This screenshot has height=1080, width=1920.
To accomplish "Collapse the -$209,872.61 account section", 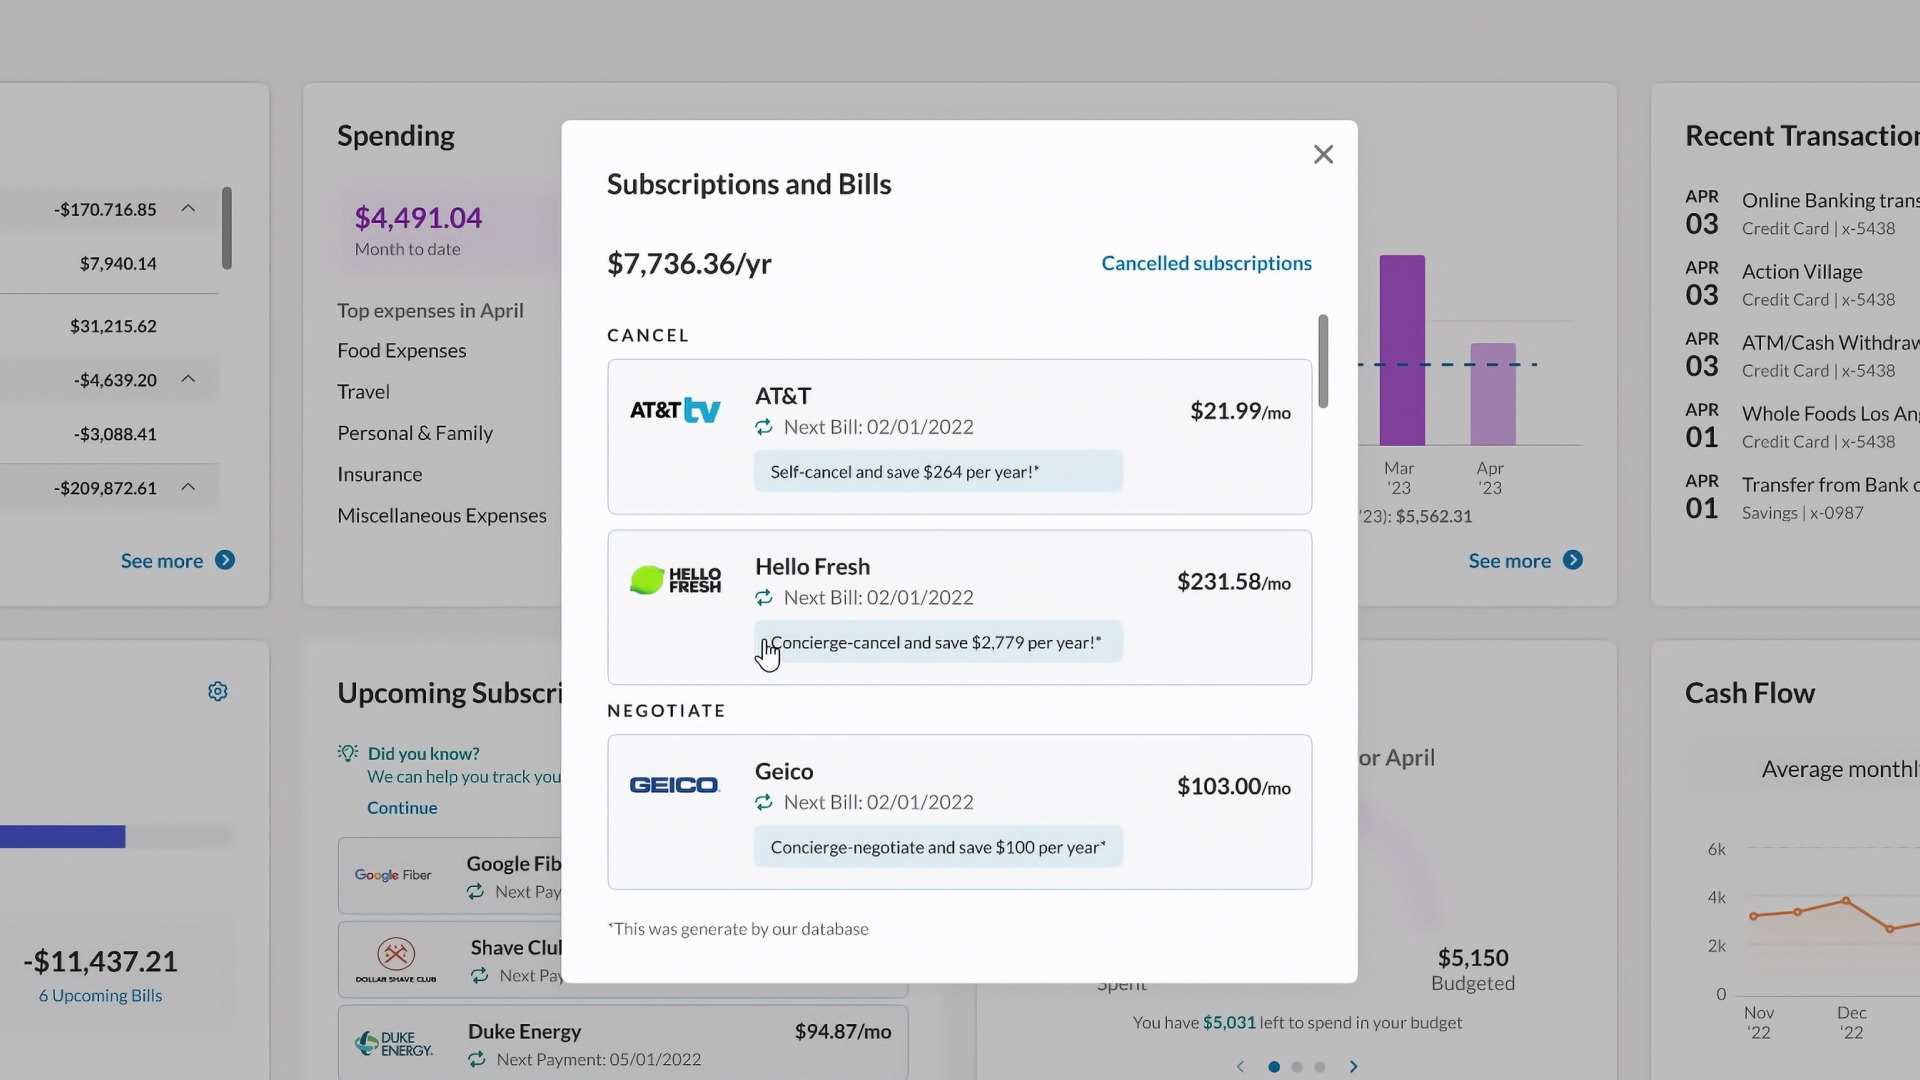I will click(188, 487).
